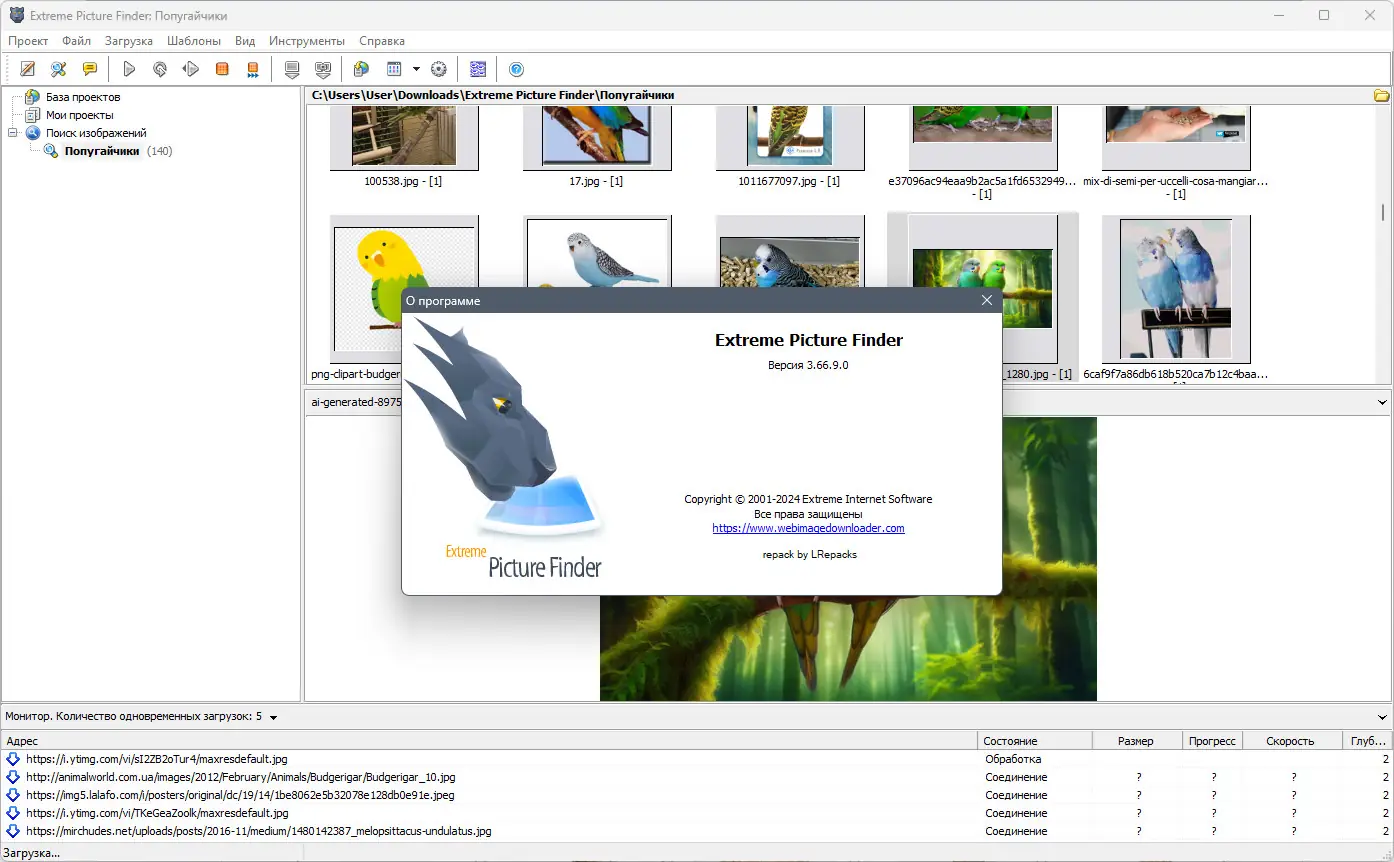Click the start download play icon
Viewport: 1394px width, 862px height.
pos(129,69)
